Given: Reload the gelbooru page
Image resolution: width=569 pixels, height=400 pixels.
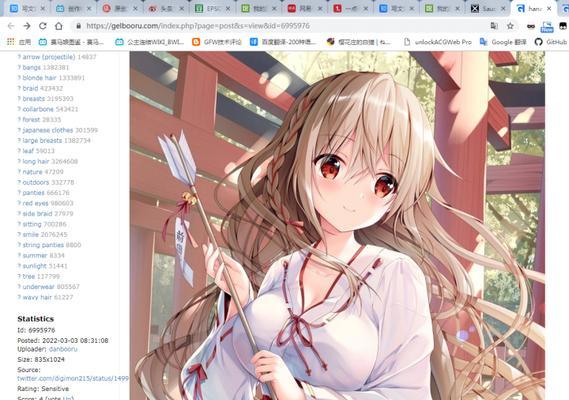Looking at the screenshot, I should [42, 26].
